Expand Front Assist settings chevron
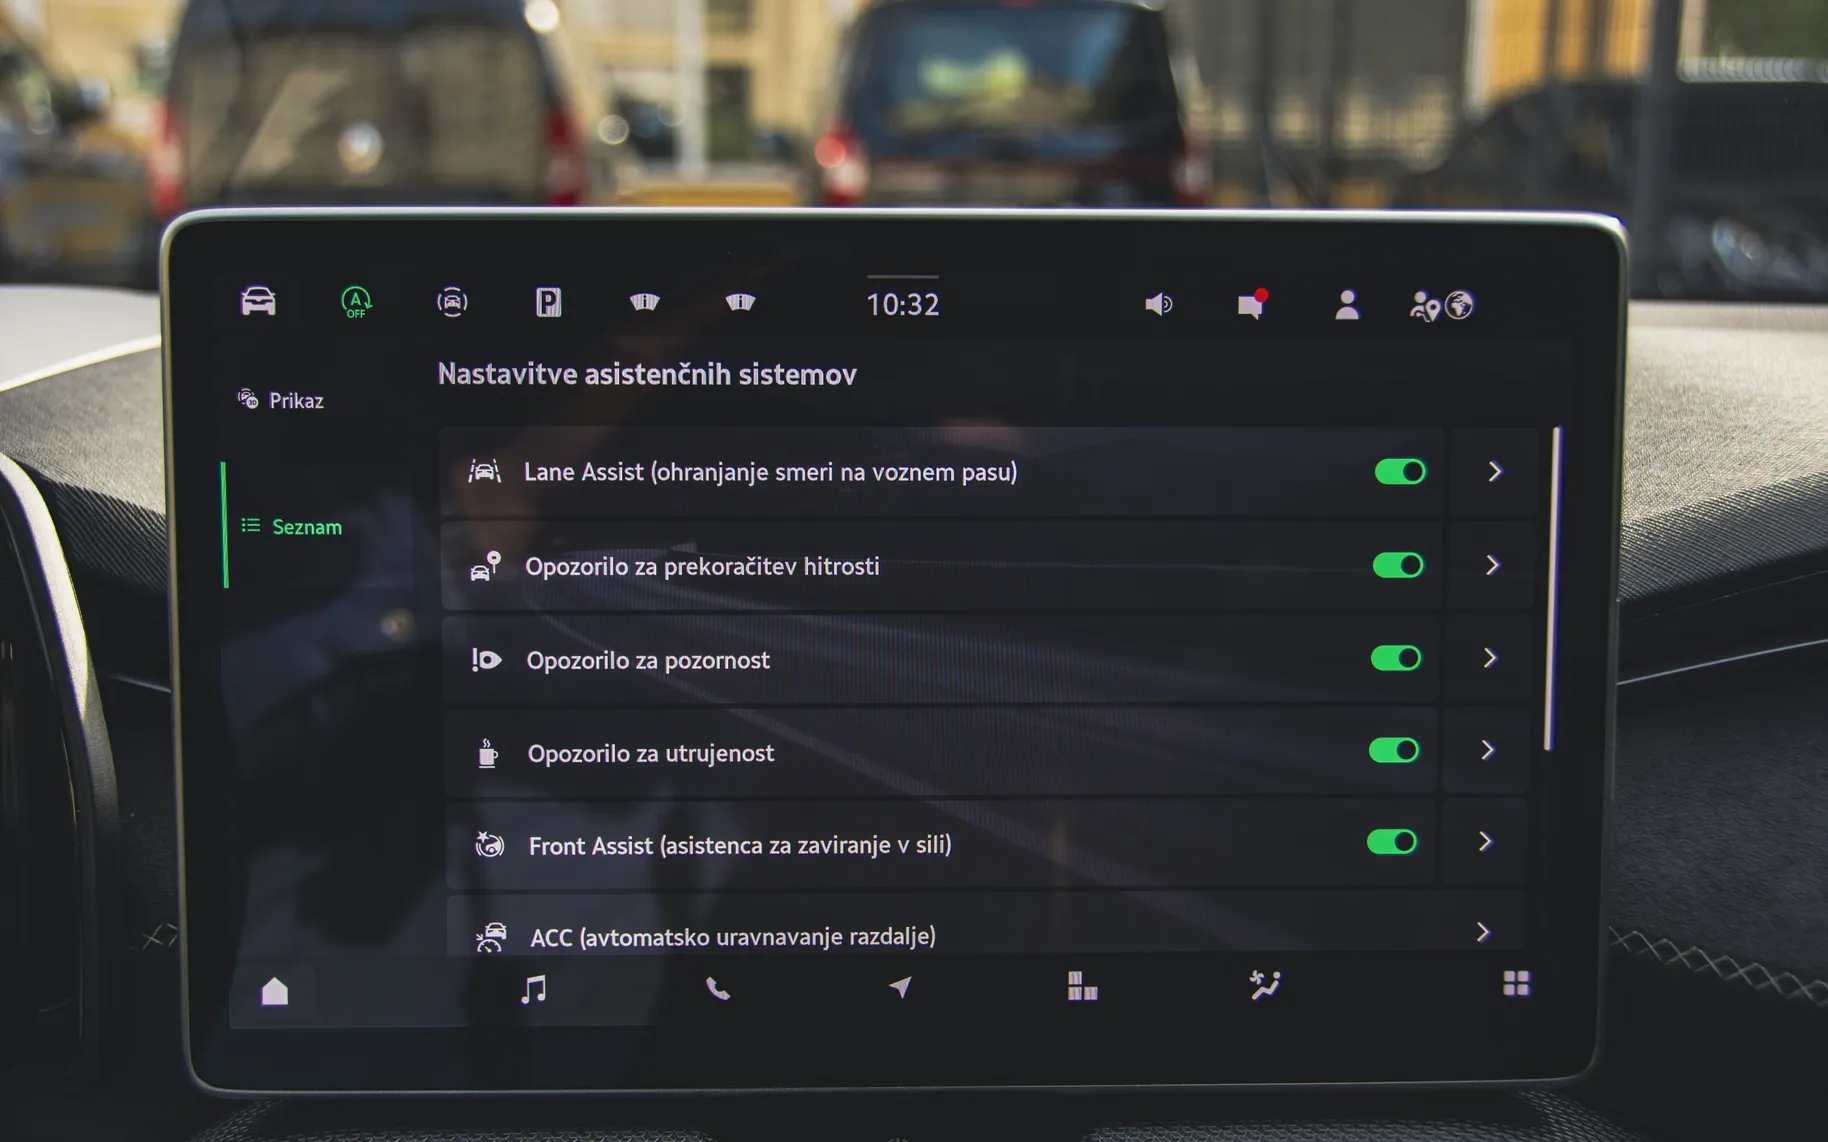The width and height of the screenshot is (1828, 1142). click(x=1485, y=842)
